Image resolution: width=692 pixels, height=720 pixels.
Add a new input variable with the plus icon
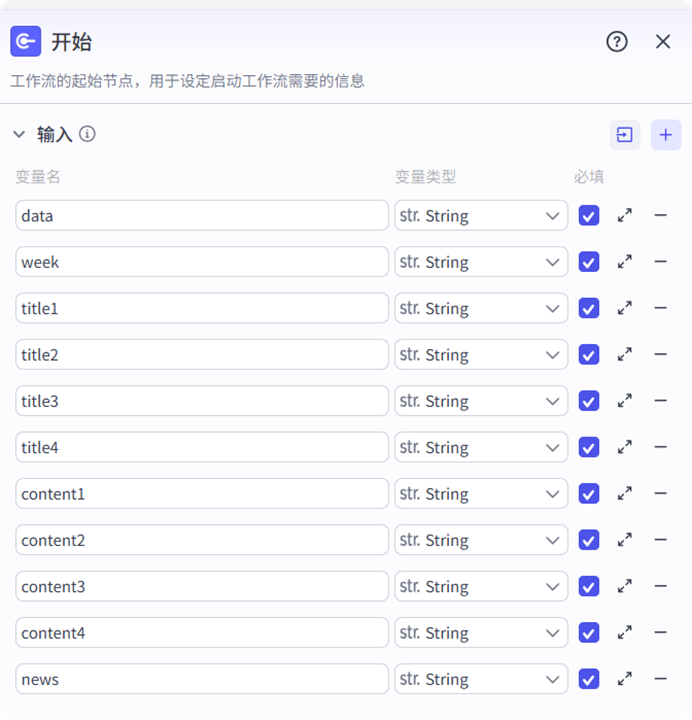click(666, 135)
